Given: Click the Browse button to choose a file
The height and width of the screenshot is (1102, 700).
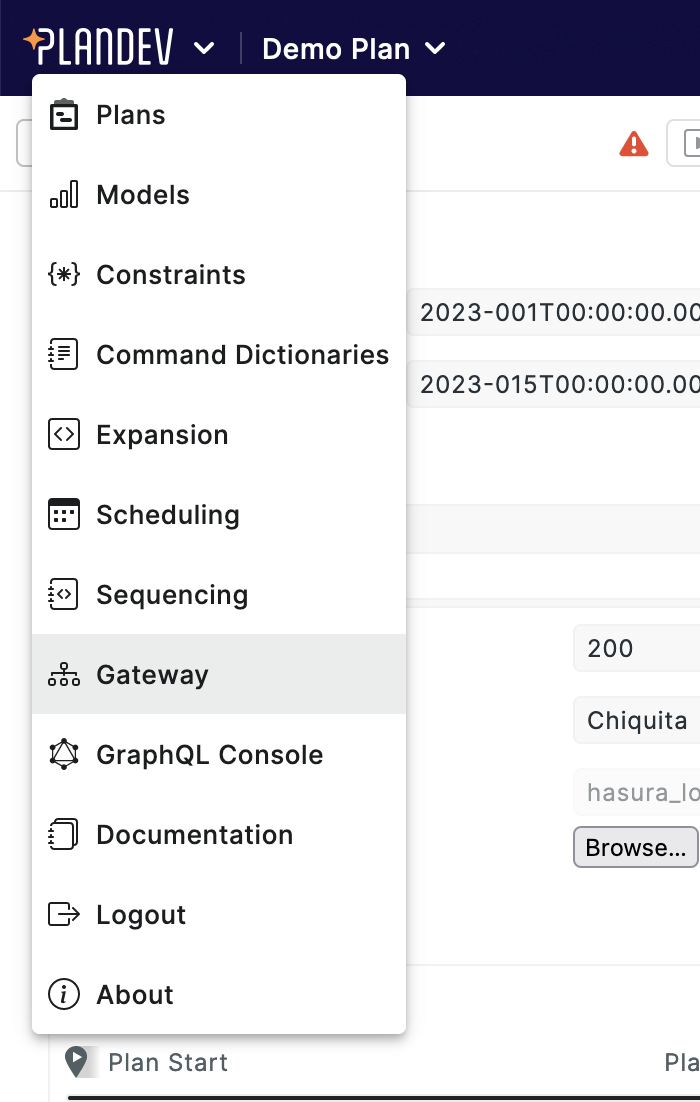Looking at the screenshot, I should (x=636, y=847).
